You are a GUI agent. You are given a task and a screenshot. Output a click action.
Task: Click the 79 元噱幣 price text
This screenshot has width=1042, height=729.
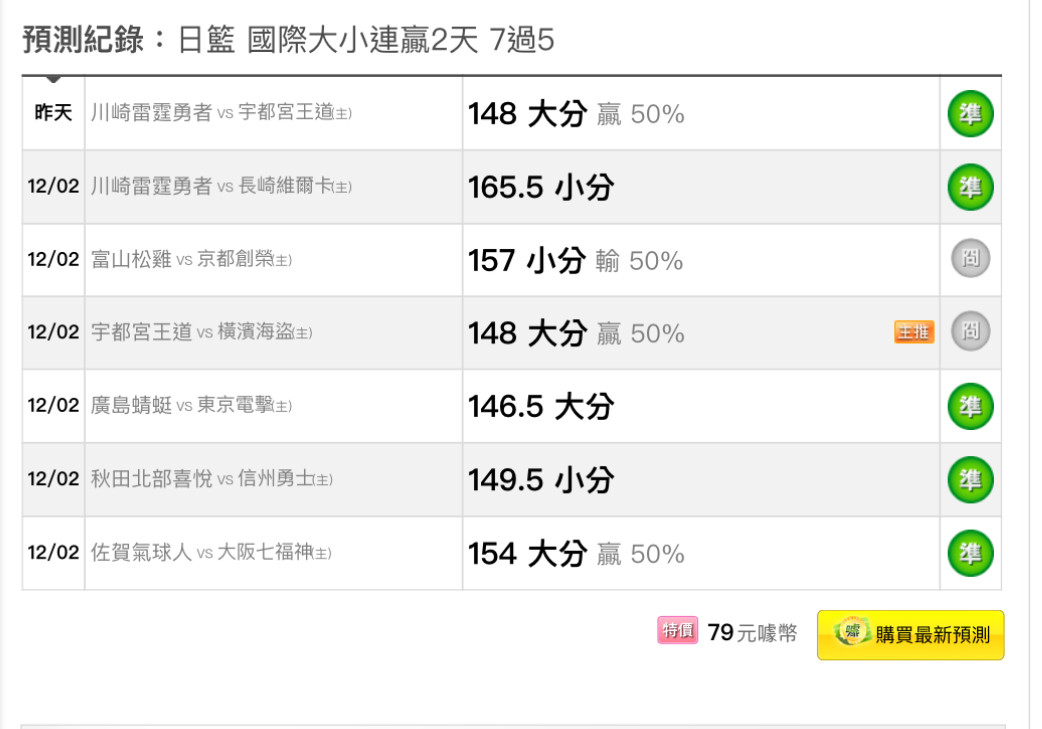pos(752,633)
